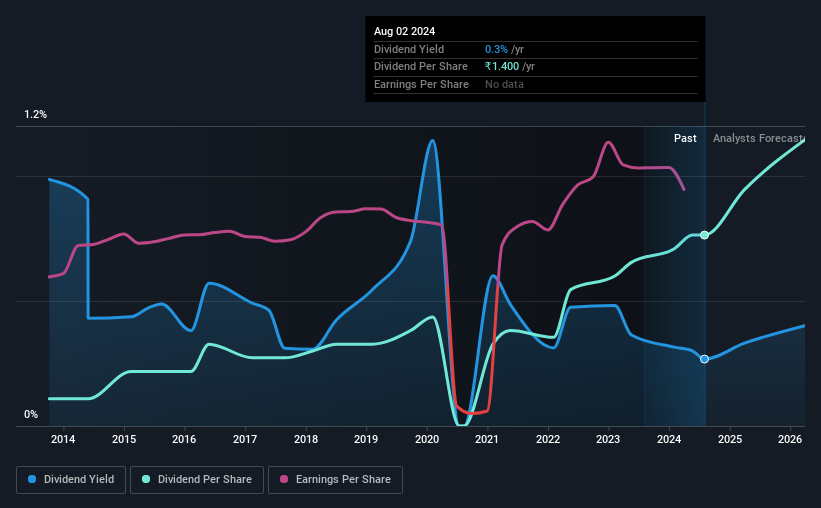This screenshot has height=508, width=821.
Task: Click the teal Dividend Per Share legend dot
Action: coord(146,479)
